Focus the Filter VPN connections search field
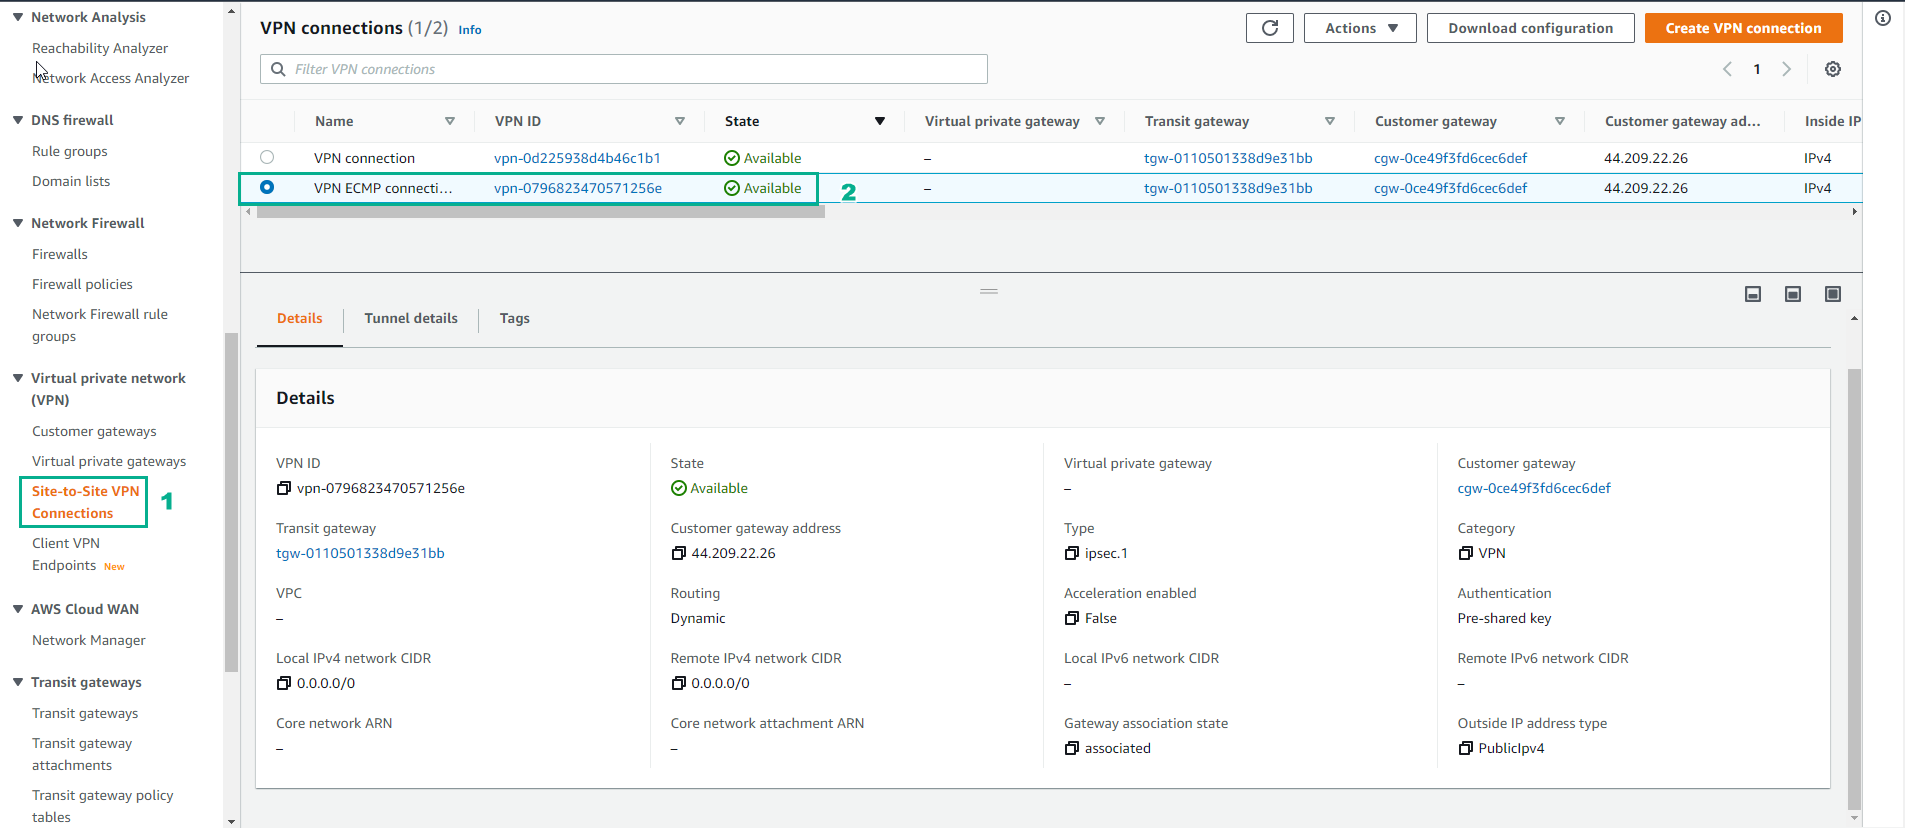The image size is (1905, 828). point(624,69)
